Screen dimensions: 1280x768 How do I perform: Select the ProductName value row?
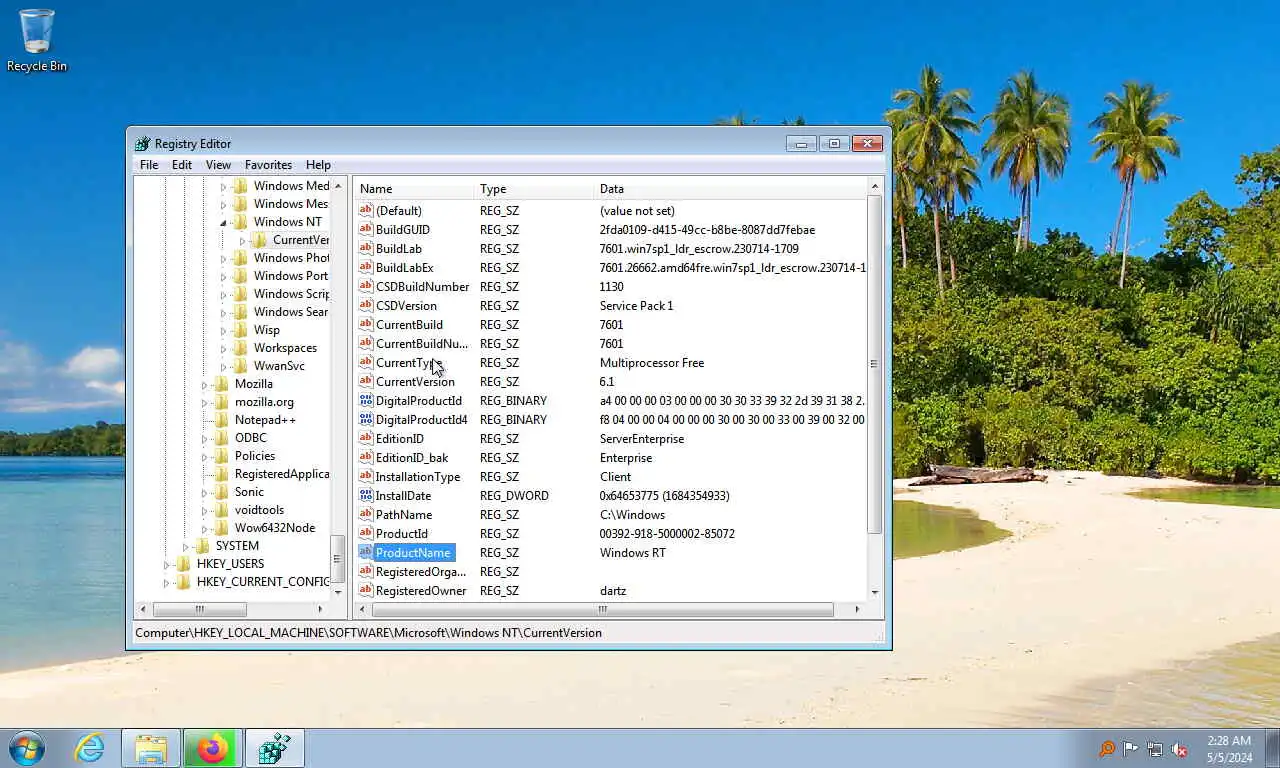point(612,553)
